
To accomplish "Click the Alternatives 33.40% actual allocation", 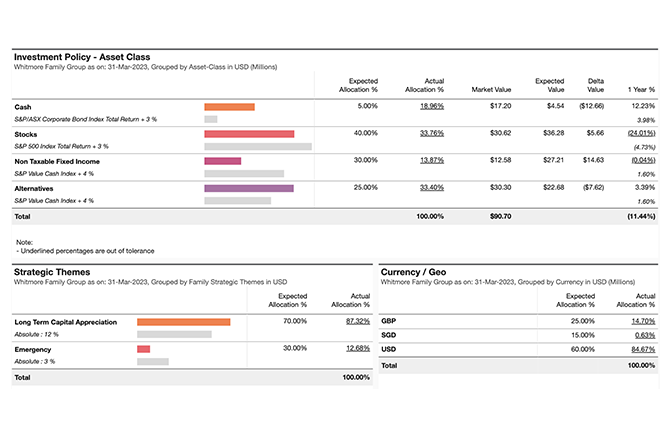I will tap(432, 187).
